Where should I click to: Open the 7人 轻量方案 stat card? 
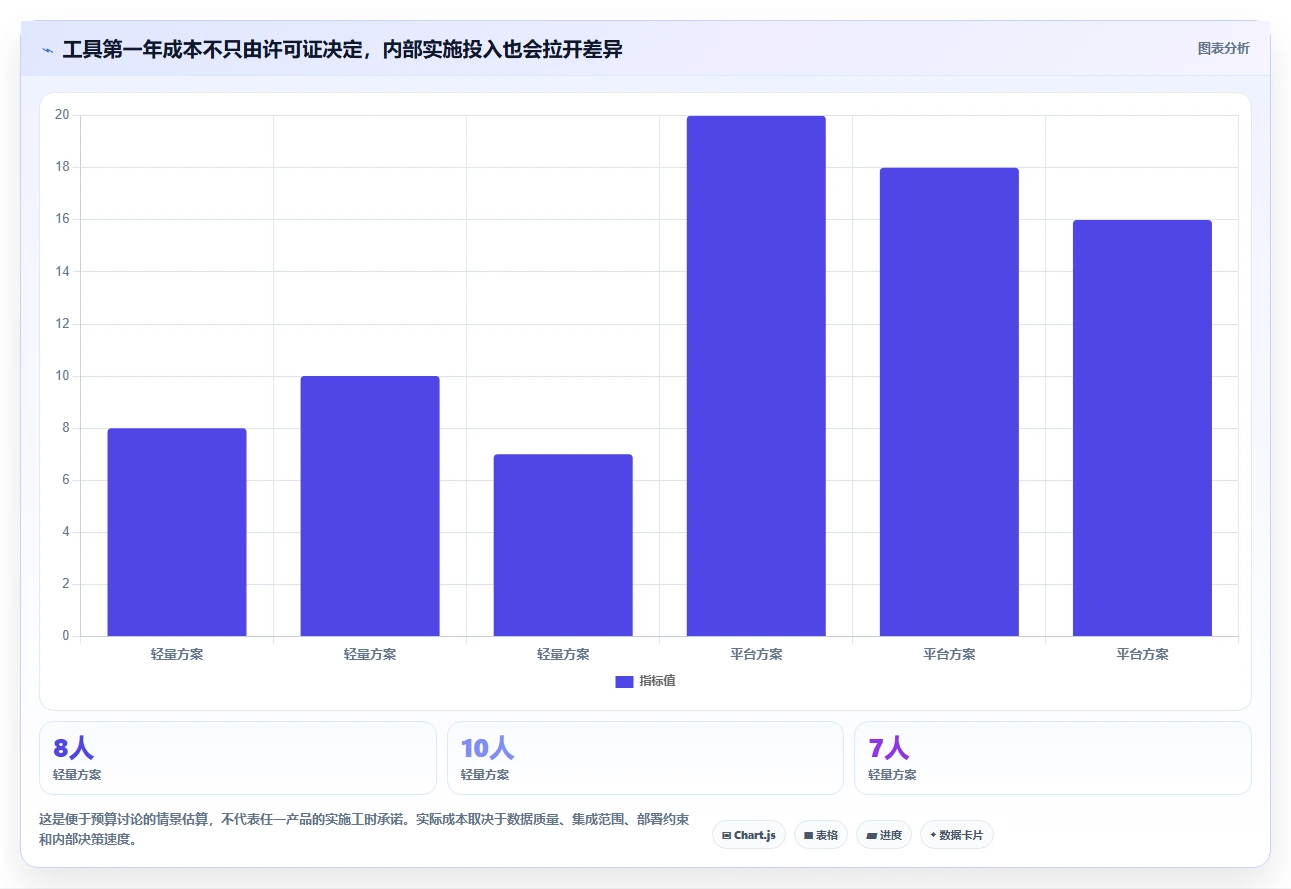point(1052,758)
